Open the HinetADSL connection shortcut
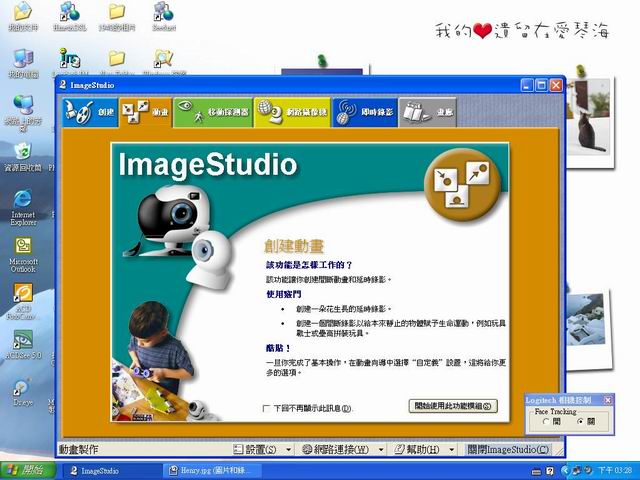The height and width of the screenshot is (480, 640). click(70, 17)
